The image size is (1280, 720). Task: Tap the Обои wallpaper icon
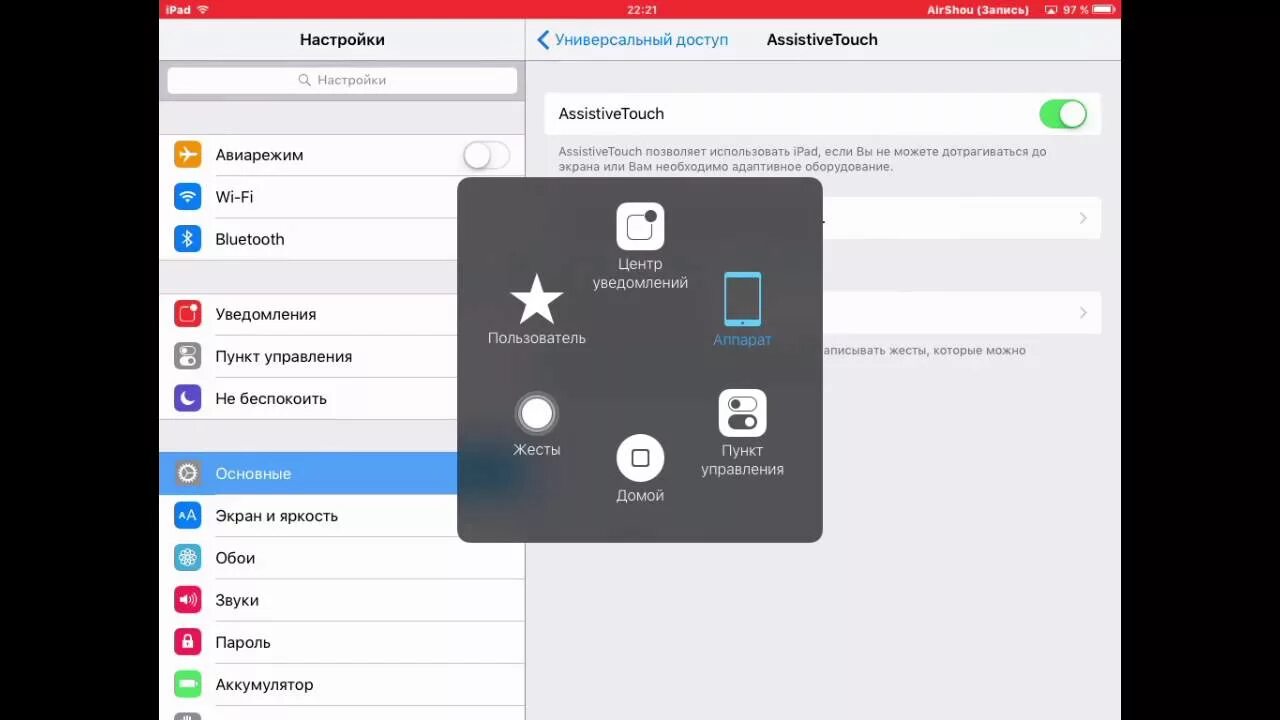click(x=188, y=558)
